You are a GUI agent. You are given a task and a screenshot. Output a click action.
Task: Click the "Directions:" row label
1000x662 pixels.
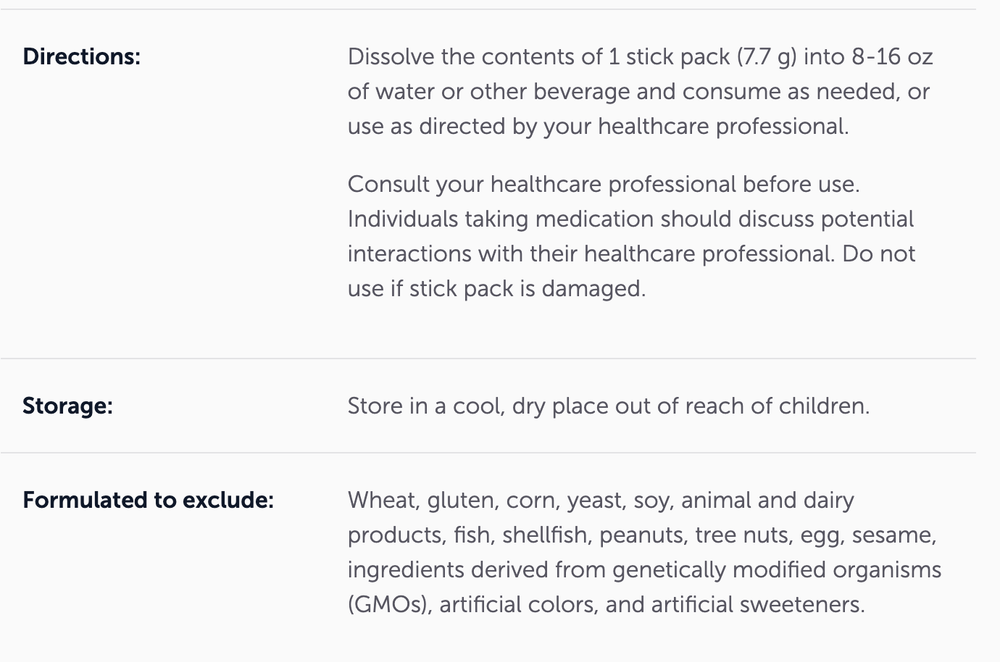81,57
